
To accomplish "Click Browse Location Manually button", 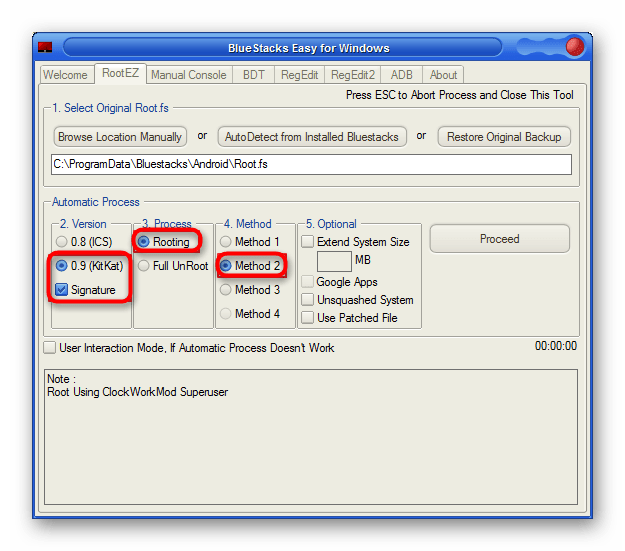I will 120,137.
